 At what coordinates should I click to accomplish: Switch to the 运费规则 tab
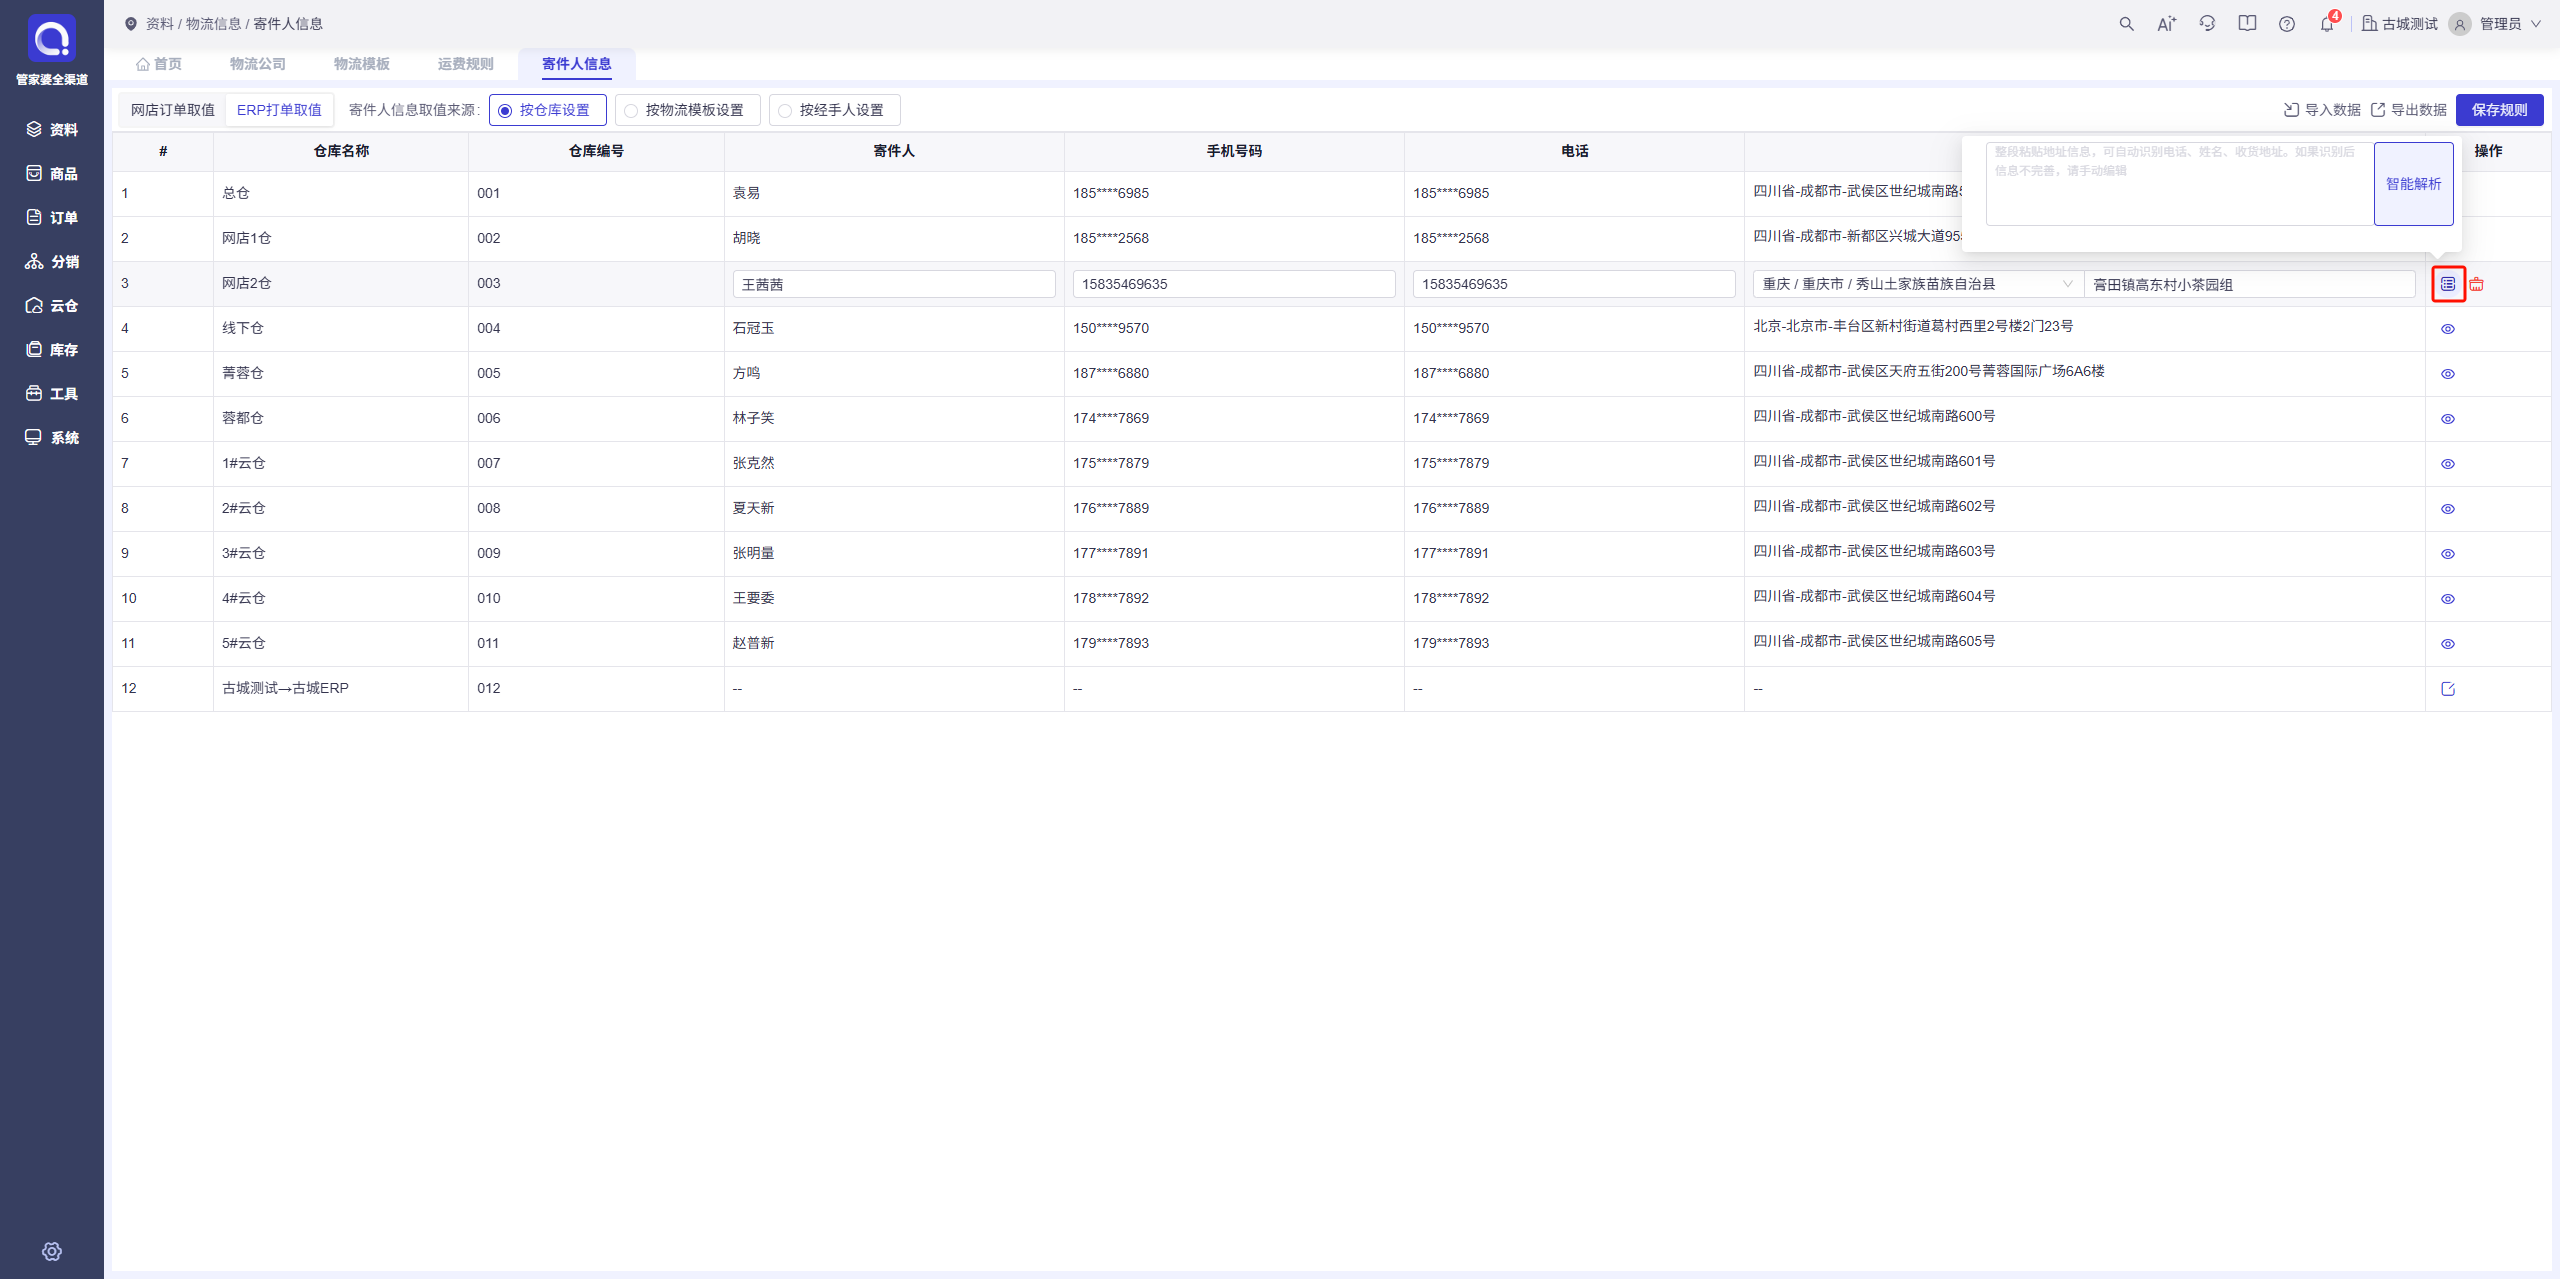click(466, 64)
